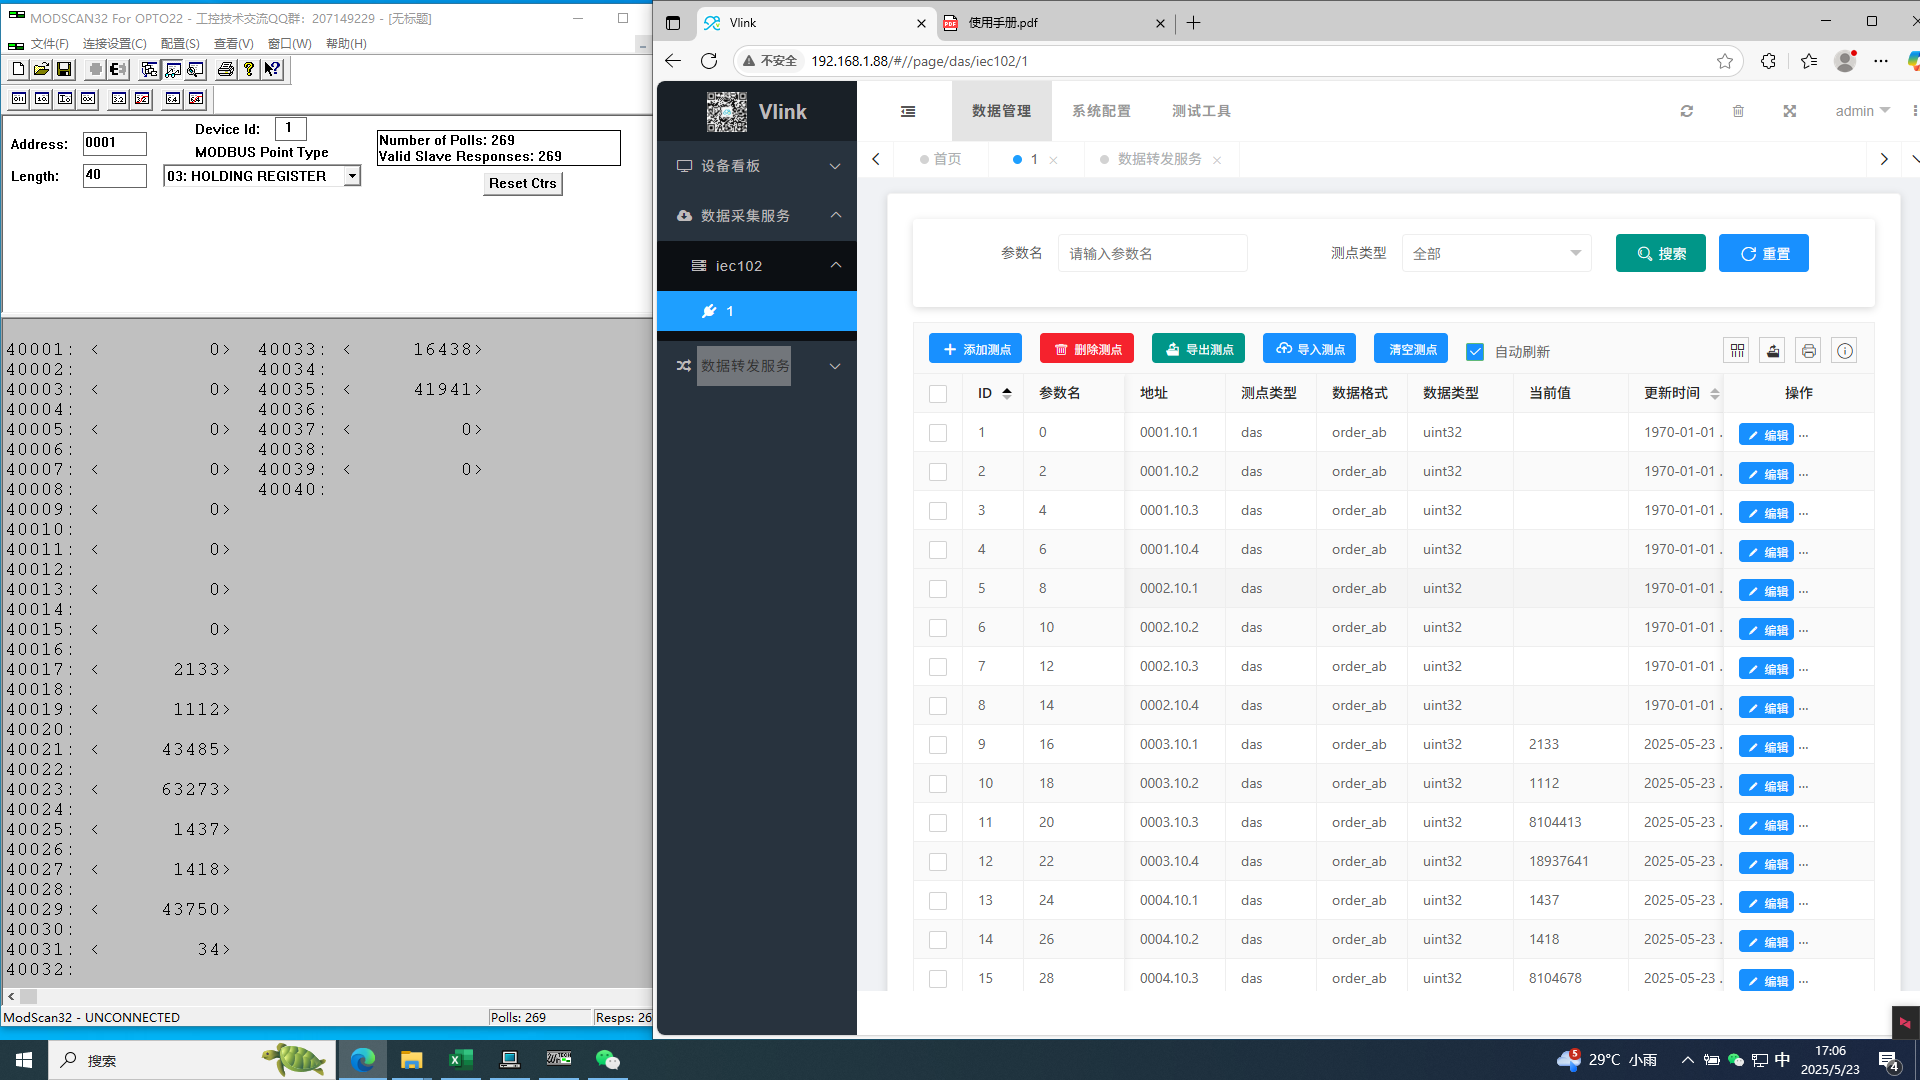Open the MODBUS Point Type dropdown
Image resolution: width=1920 pixels, height=1080 pixels.
pos(352,176)
